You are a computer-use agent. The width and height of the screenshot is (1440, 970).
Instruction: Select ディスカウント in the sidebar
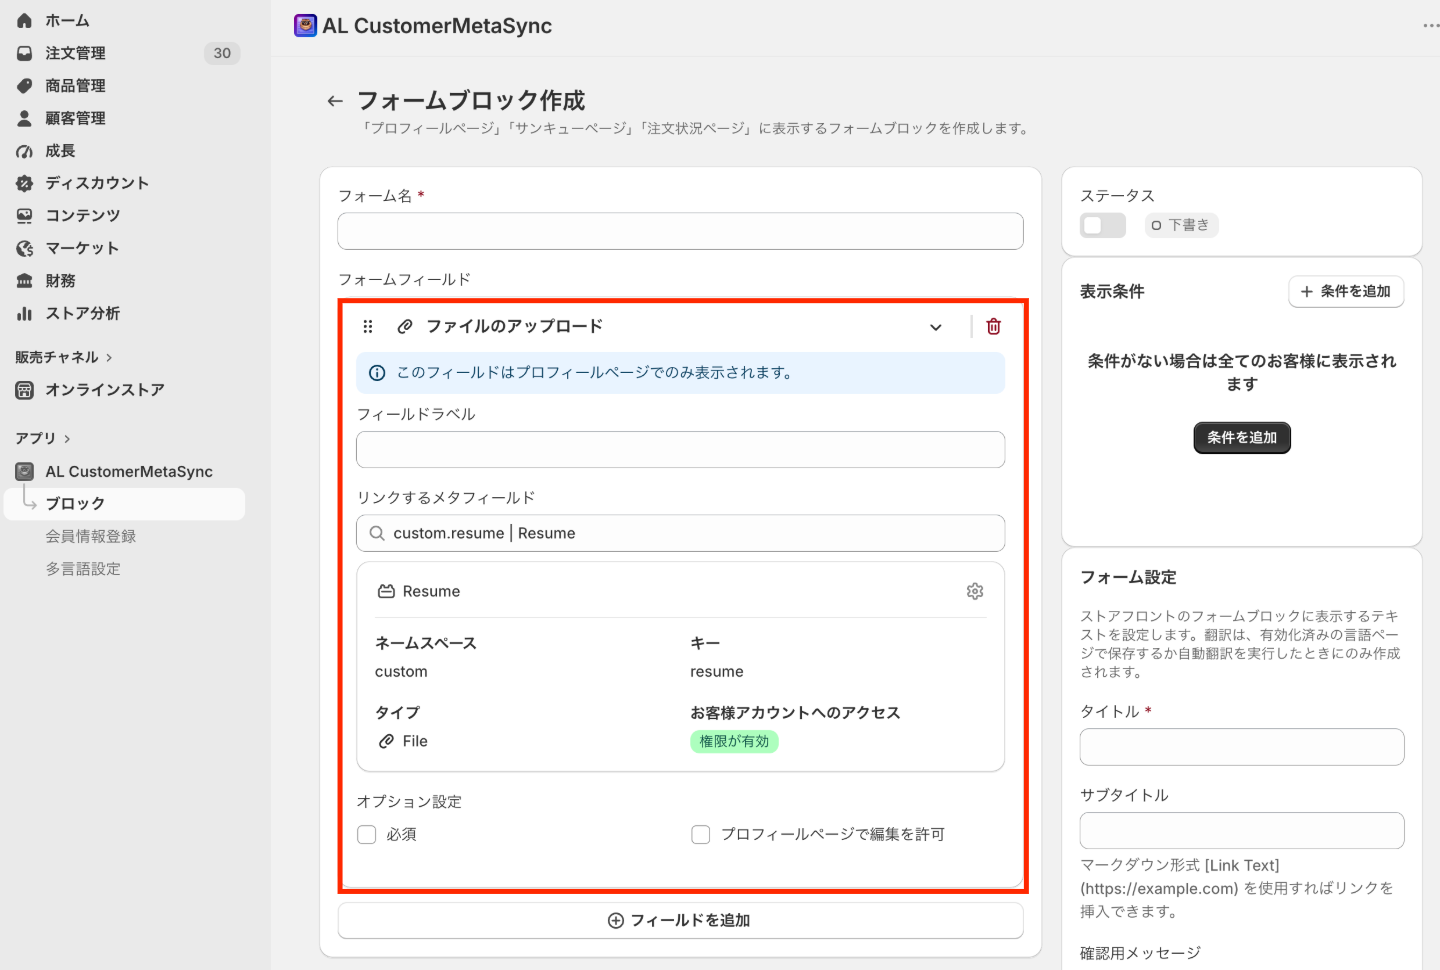click(97, 183)
